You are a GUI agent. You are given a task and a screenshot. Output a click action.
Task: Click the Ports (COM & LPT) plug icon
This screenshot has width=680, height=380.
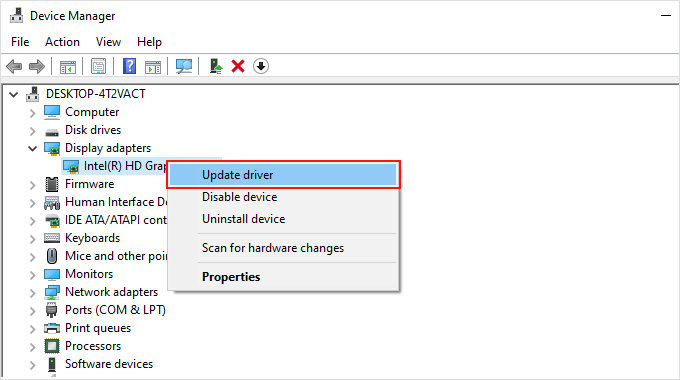pos(52,310)
